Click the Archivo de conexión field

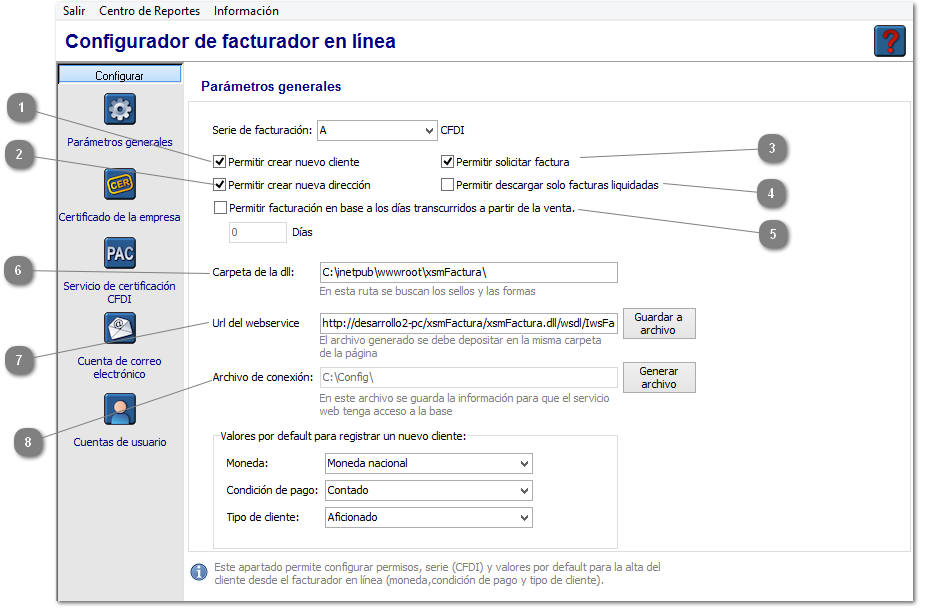pyautogui.click(x=468, y=377)
